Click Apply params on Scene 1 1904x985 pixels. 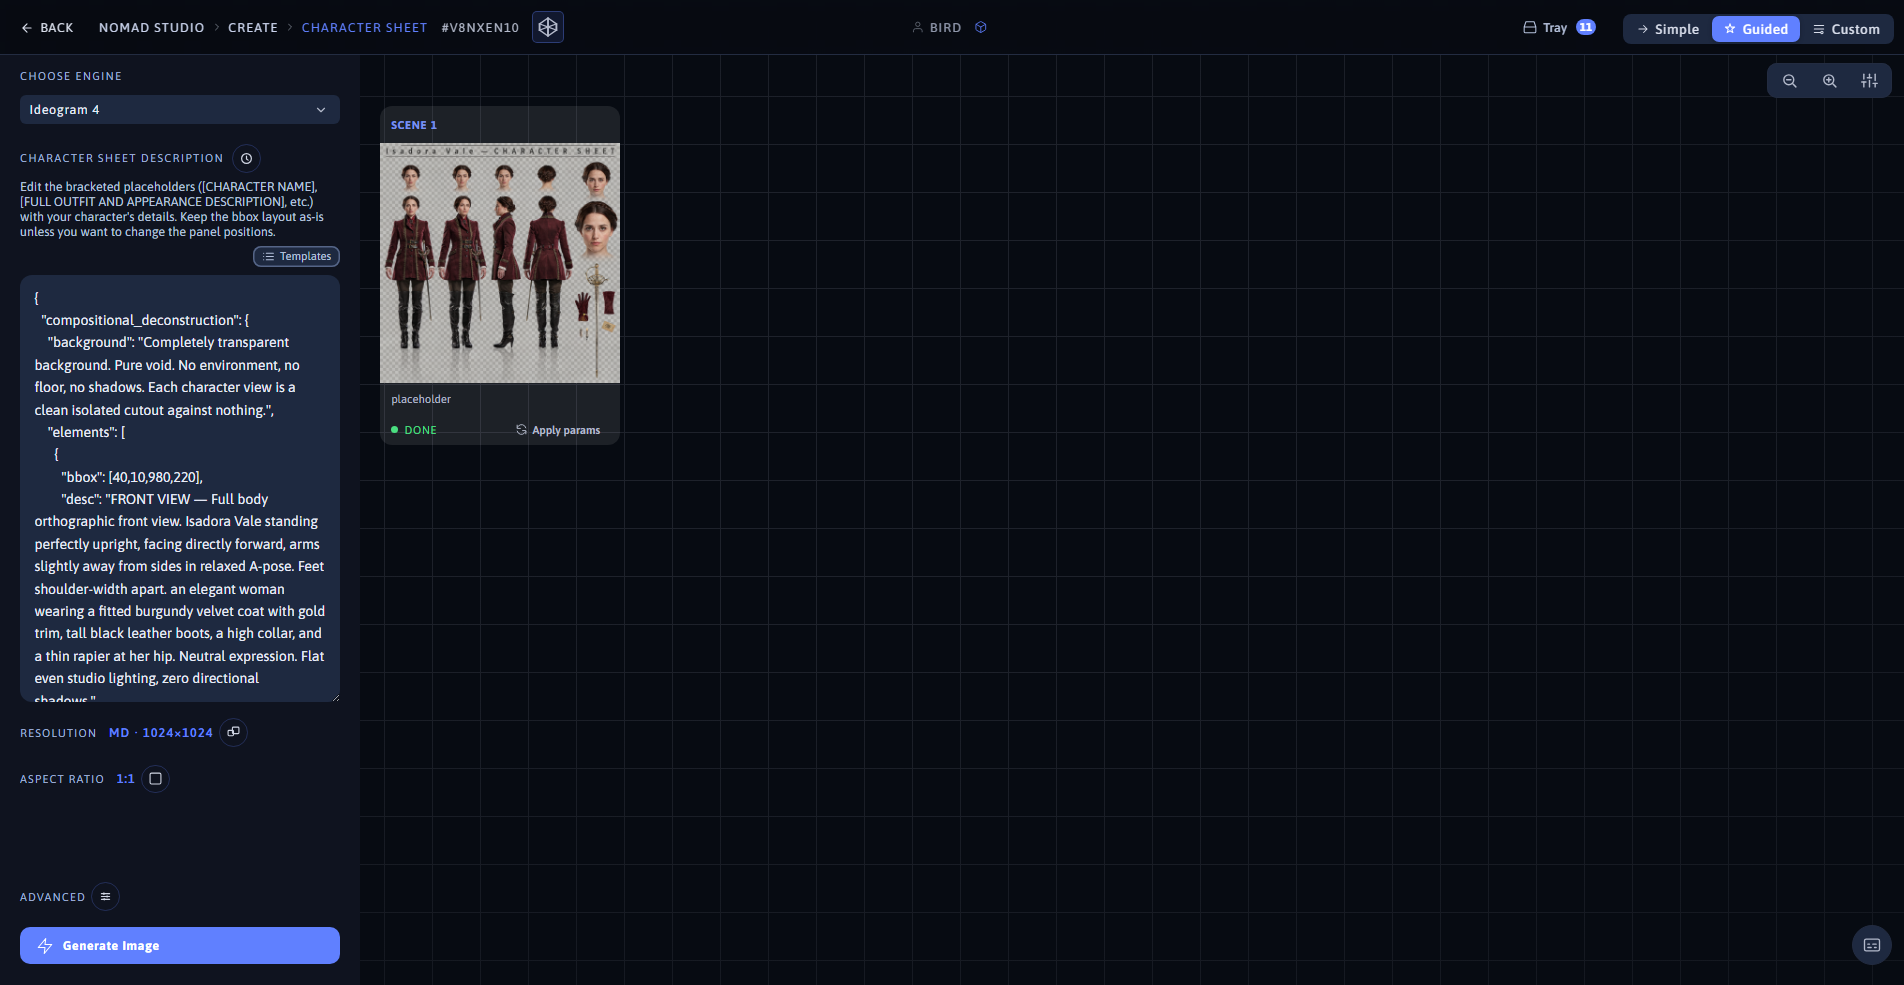558,430
